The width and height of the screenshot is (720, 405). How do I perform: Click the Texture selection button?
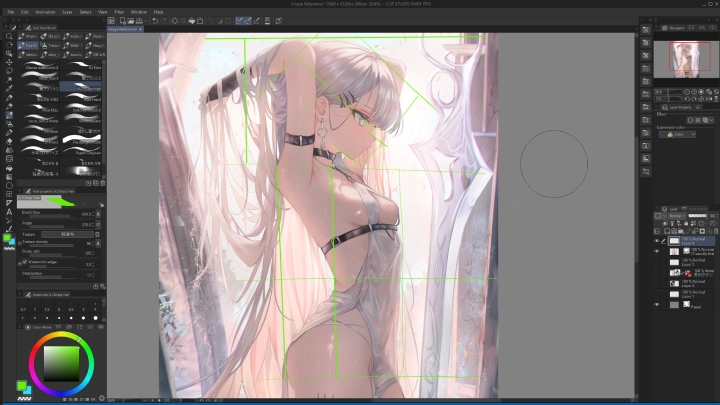[x=68, y=234]
